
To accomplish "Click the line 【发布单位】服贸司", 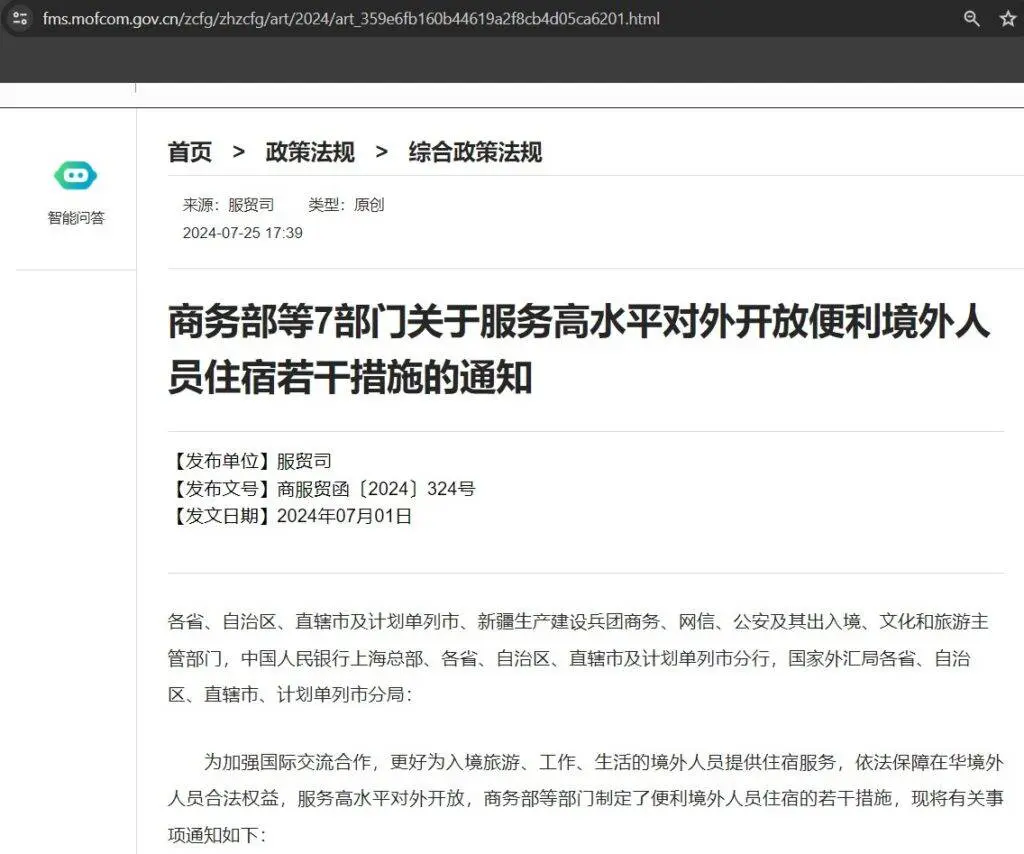I will (x=249, y=461).
